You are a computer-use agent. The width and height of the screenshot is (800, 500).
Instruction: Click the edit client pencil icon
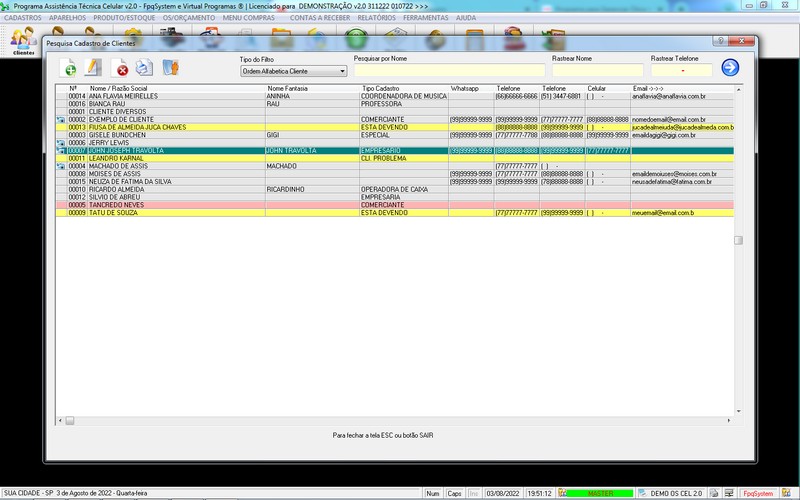click(94, 68)
